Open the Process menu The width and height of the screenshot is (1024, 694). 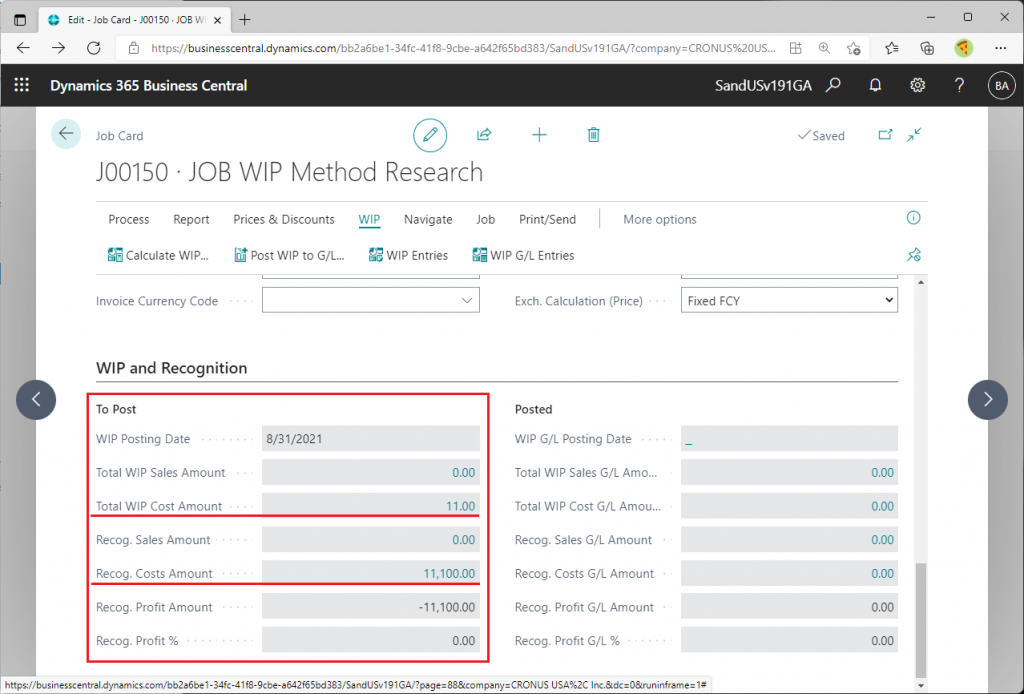click(129, 219)
